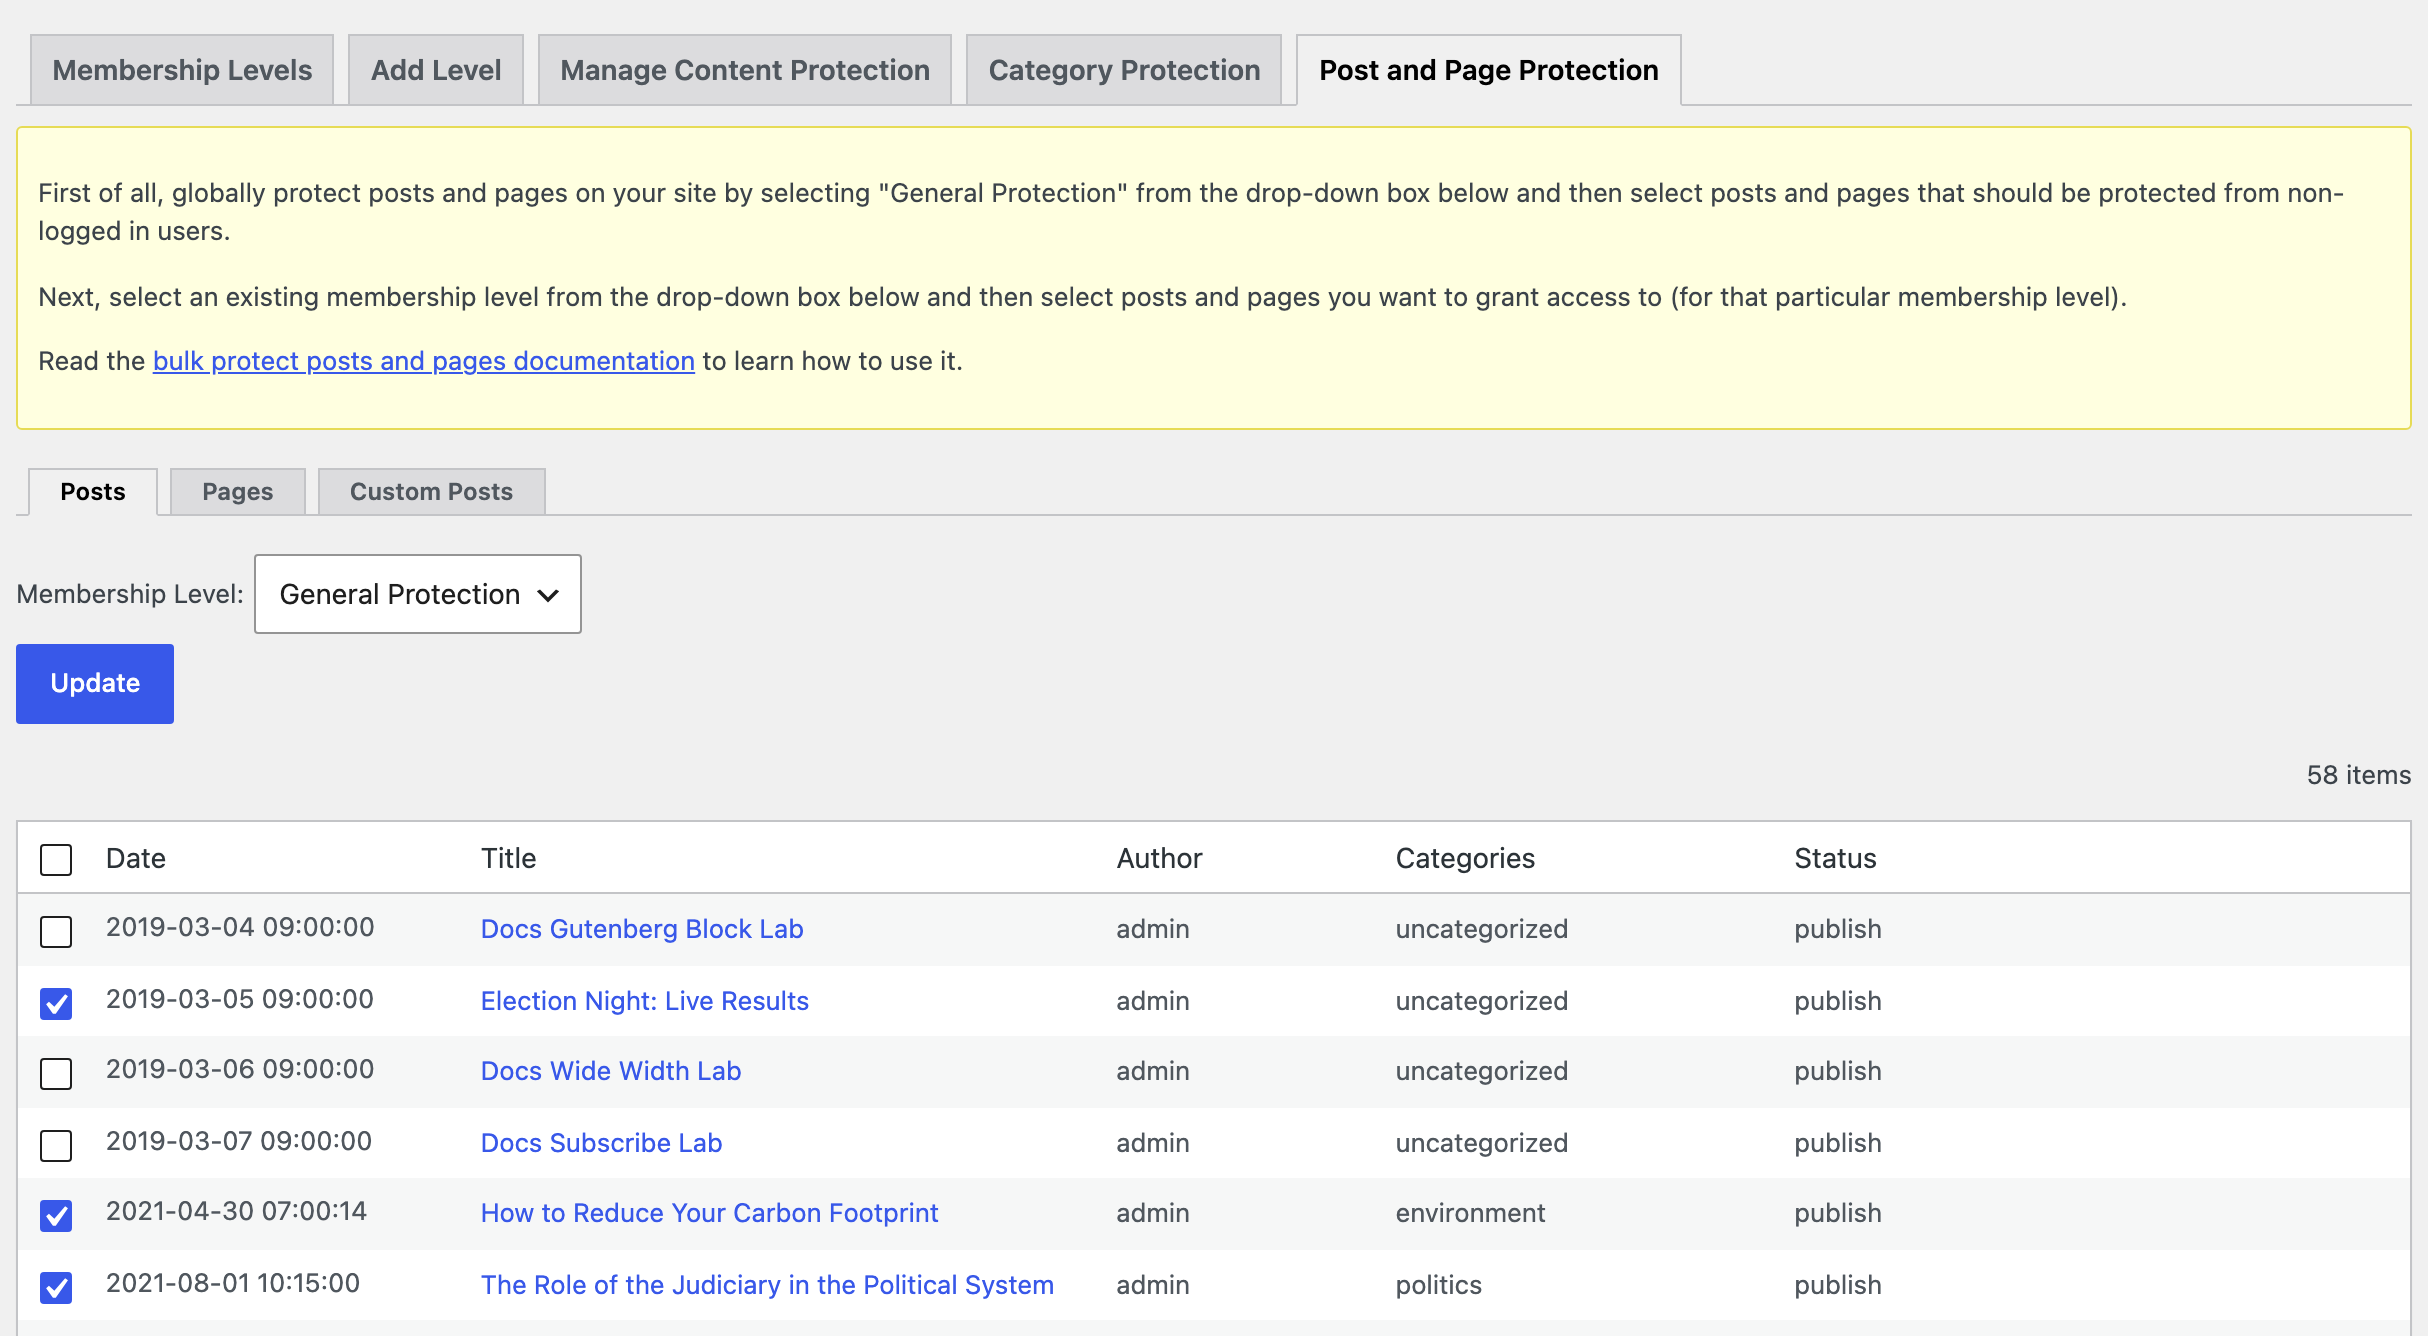Uncheck How to Reduce Your Carbon Footprint checkbox
The width and height of the screenshot is (2428, 1336).
56,1216
